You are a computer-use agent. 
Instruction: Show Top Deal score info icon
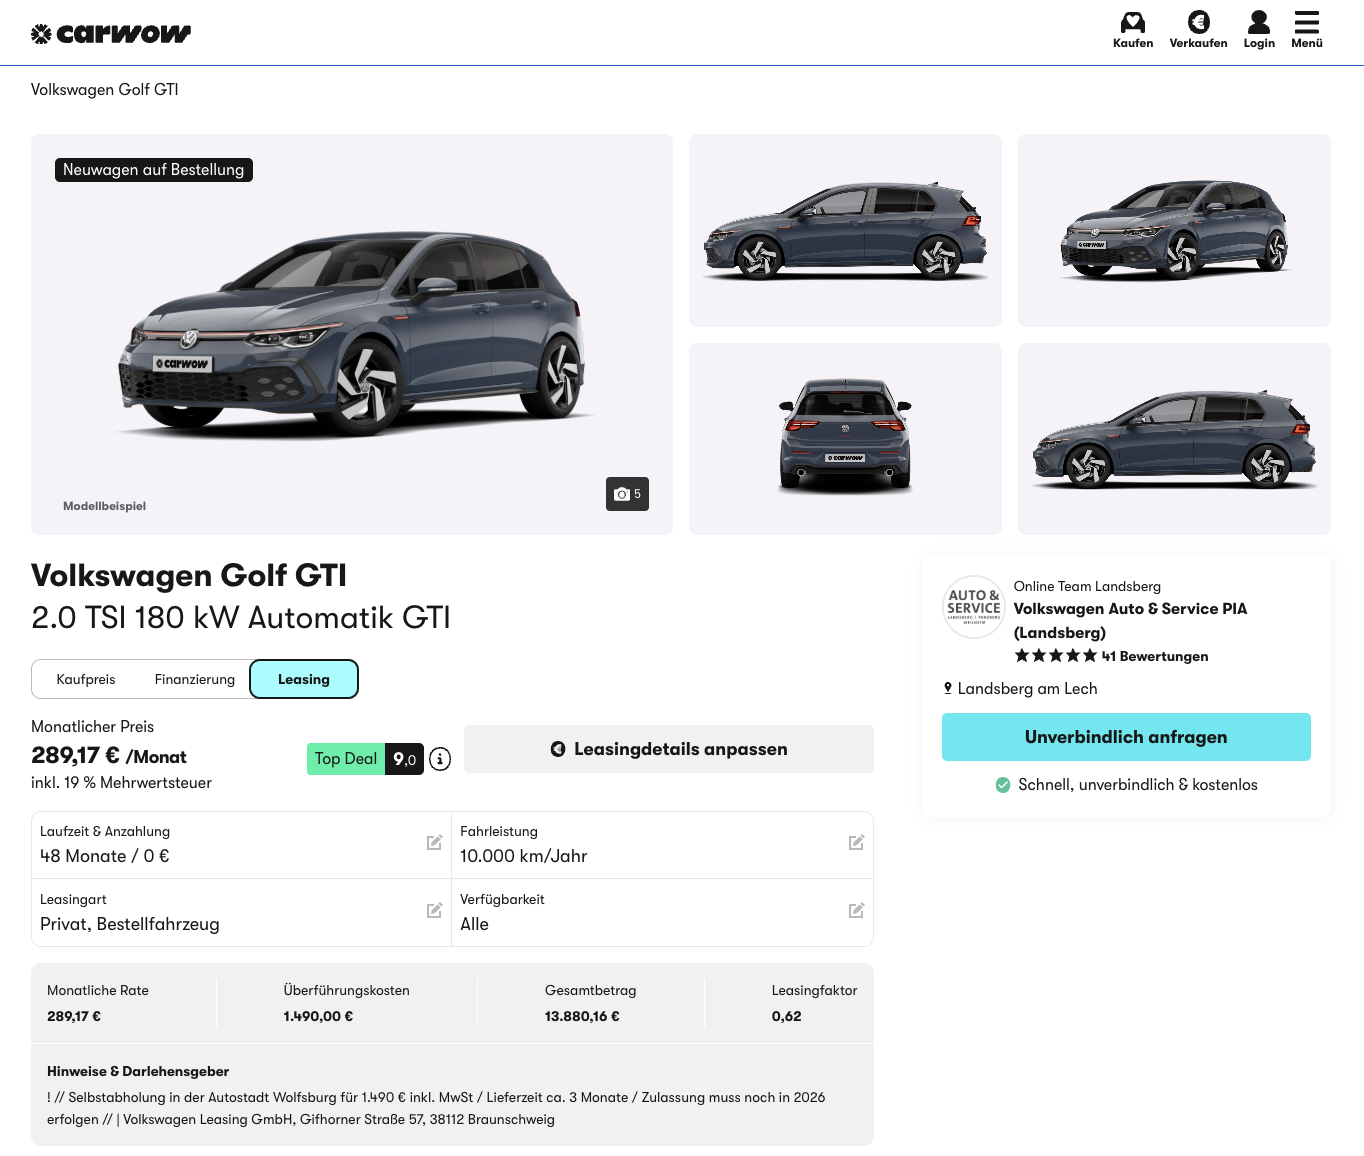(440, 760)
